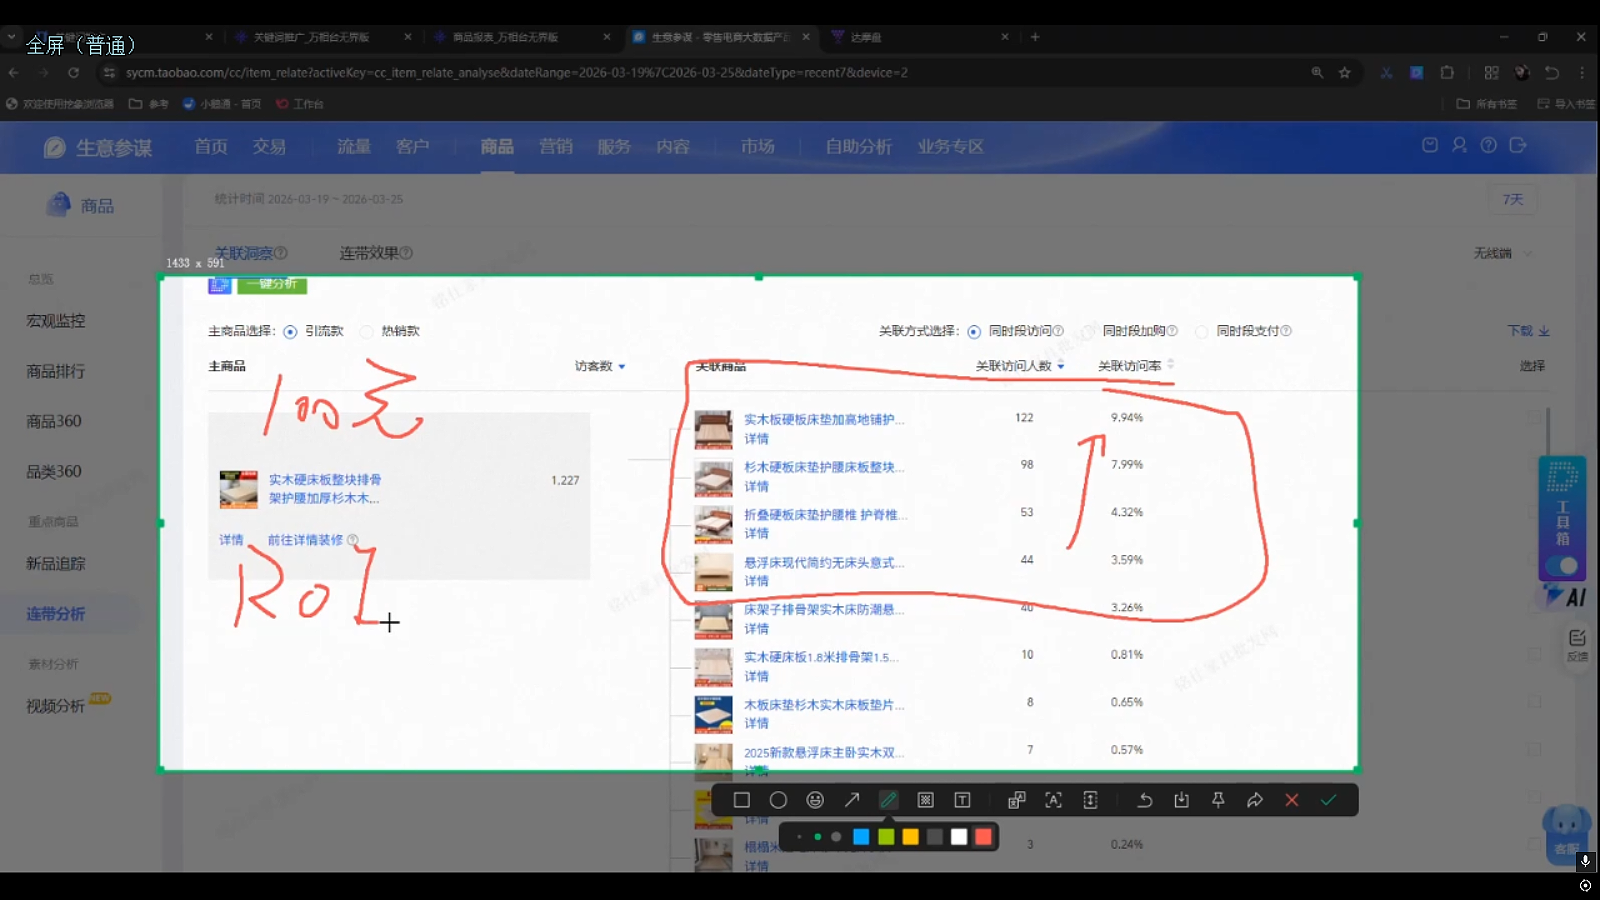This screenshot has height=900, width=1600.
Task: Choose the 同时段加购 radio option
Action: point(1088,332)
